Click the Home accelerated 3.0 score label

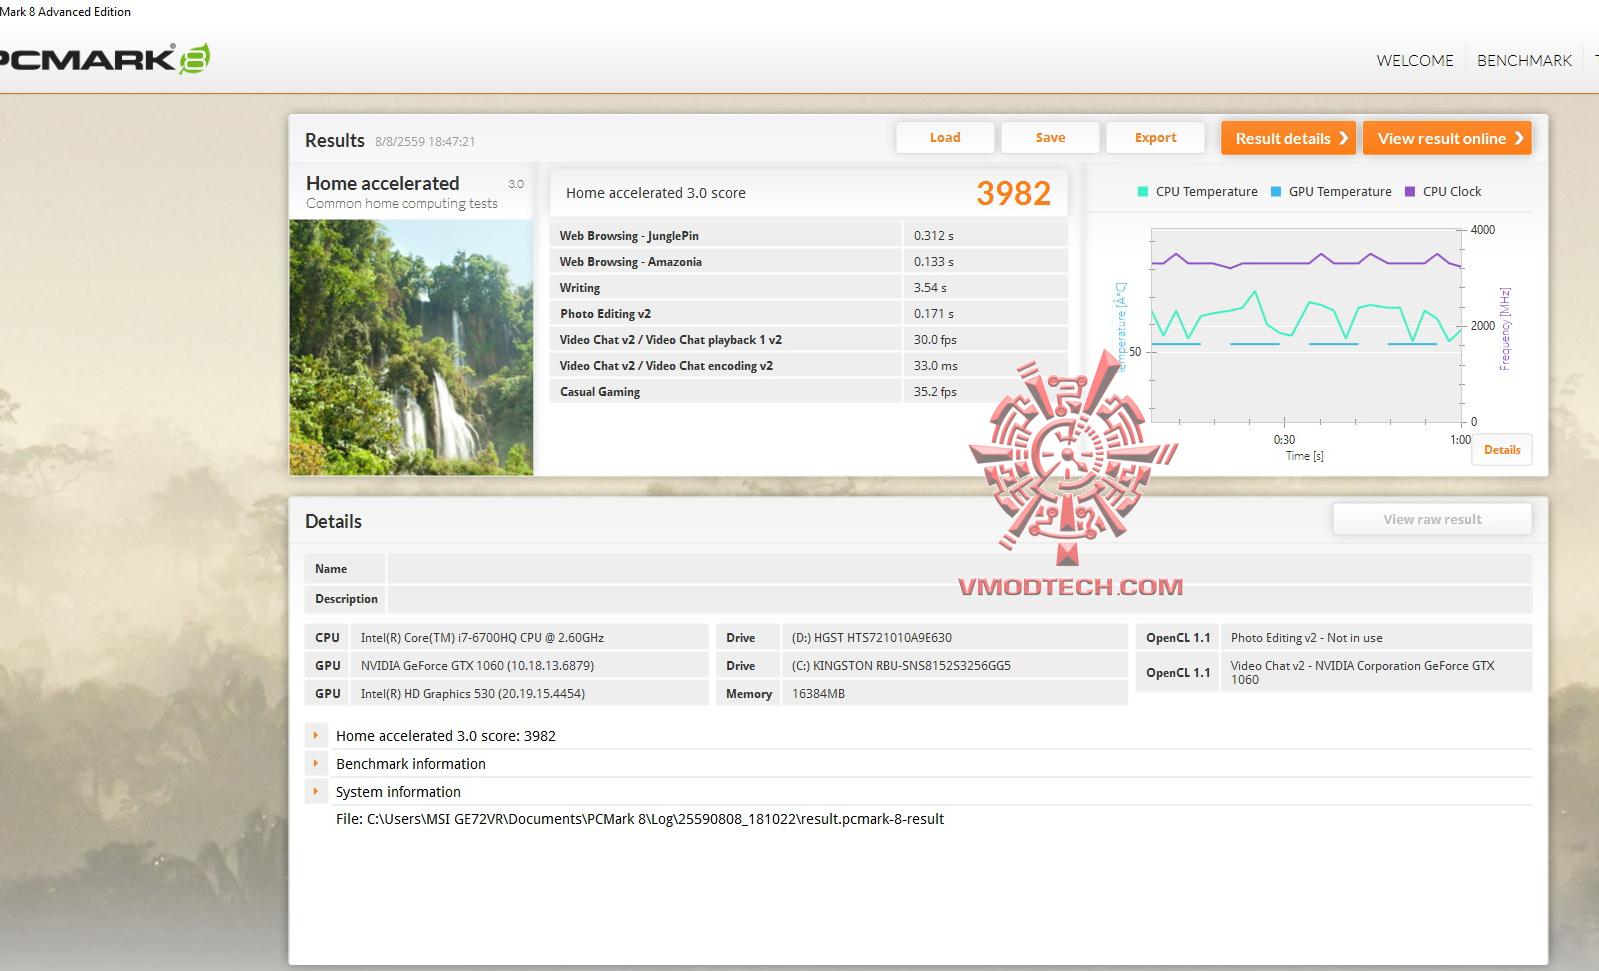pos(656,193)
